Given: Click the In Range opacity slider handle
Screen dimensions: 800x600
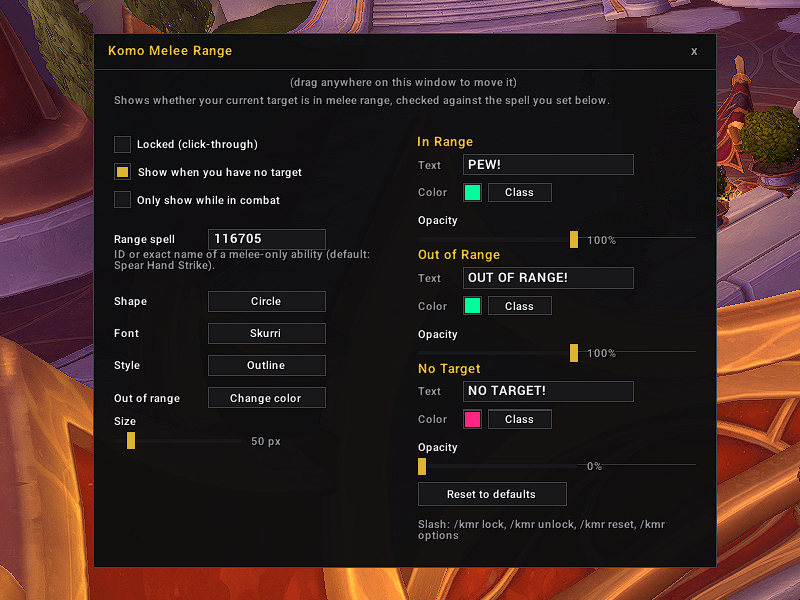Looking at the screenshot, I should click(574, 239).
